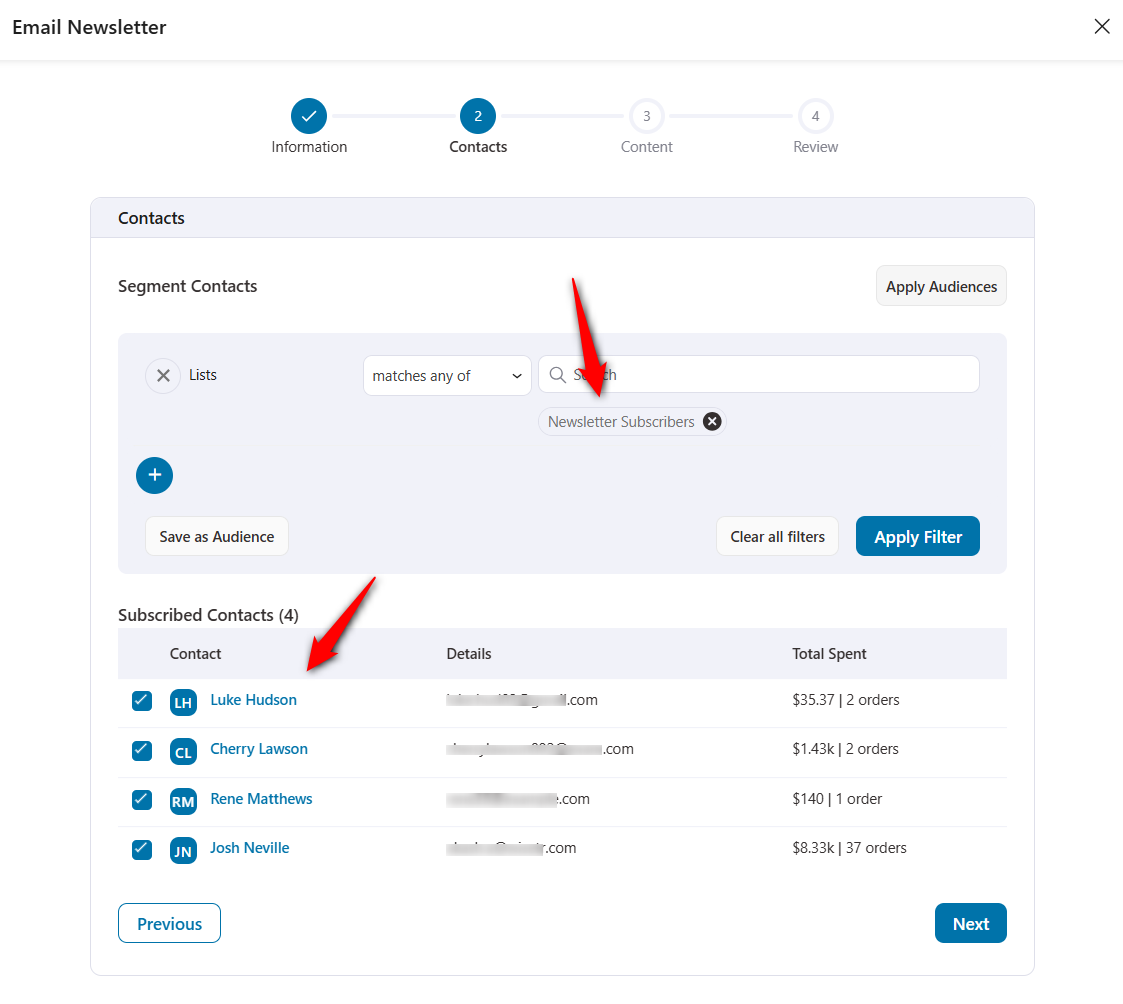The width and height of the screenshot is (1123, 1004).
Task: Select Rene Matthews' RM avatar
Action: [183, 801]
